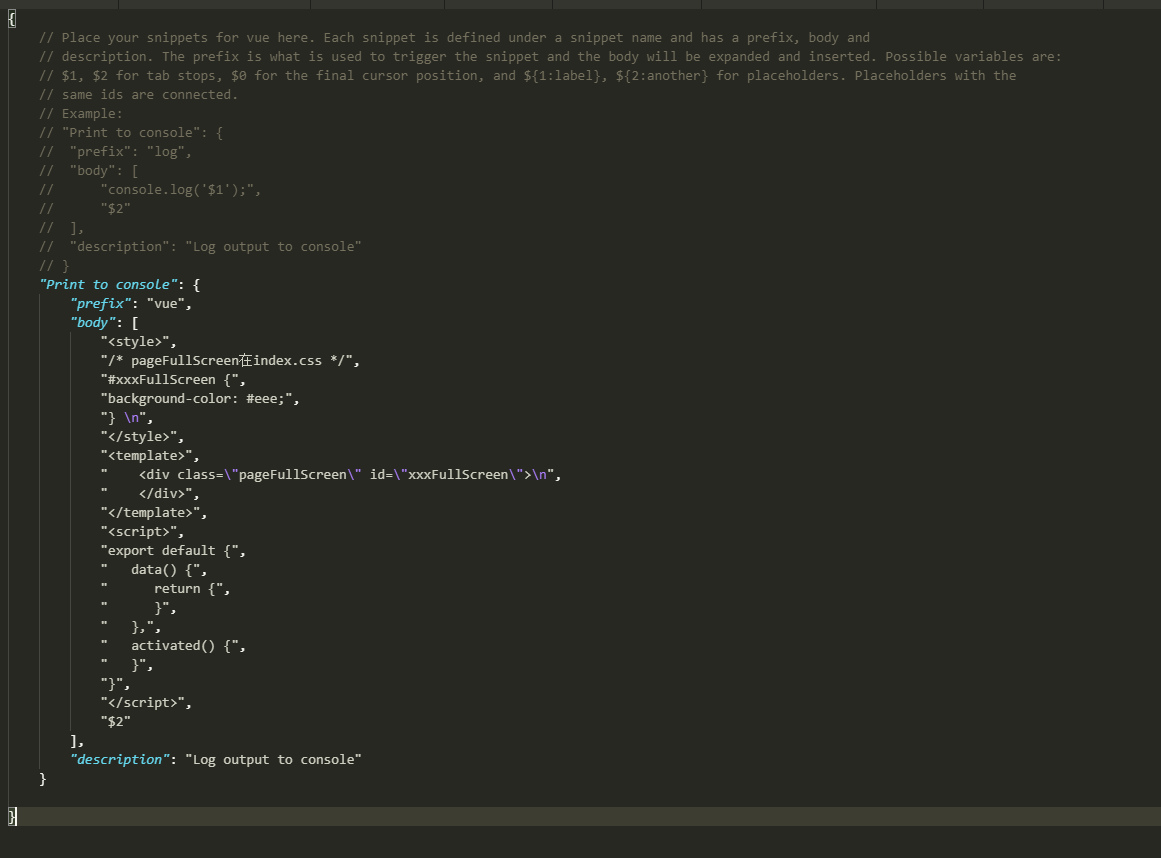Click the "vue" prefix value
Screen dimensions: 1161x858
click(x=166, y=304)
